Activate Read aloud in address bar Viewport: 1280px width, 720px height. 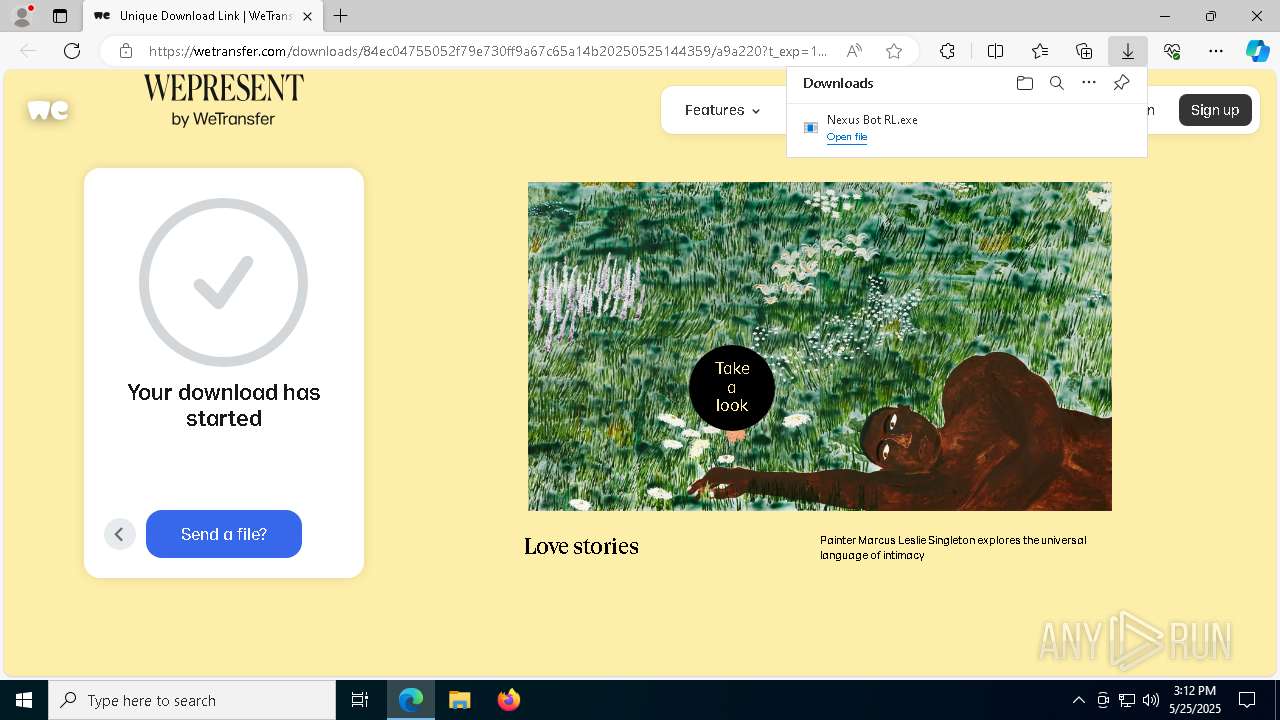coord(854,51)
